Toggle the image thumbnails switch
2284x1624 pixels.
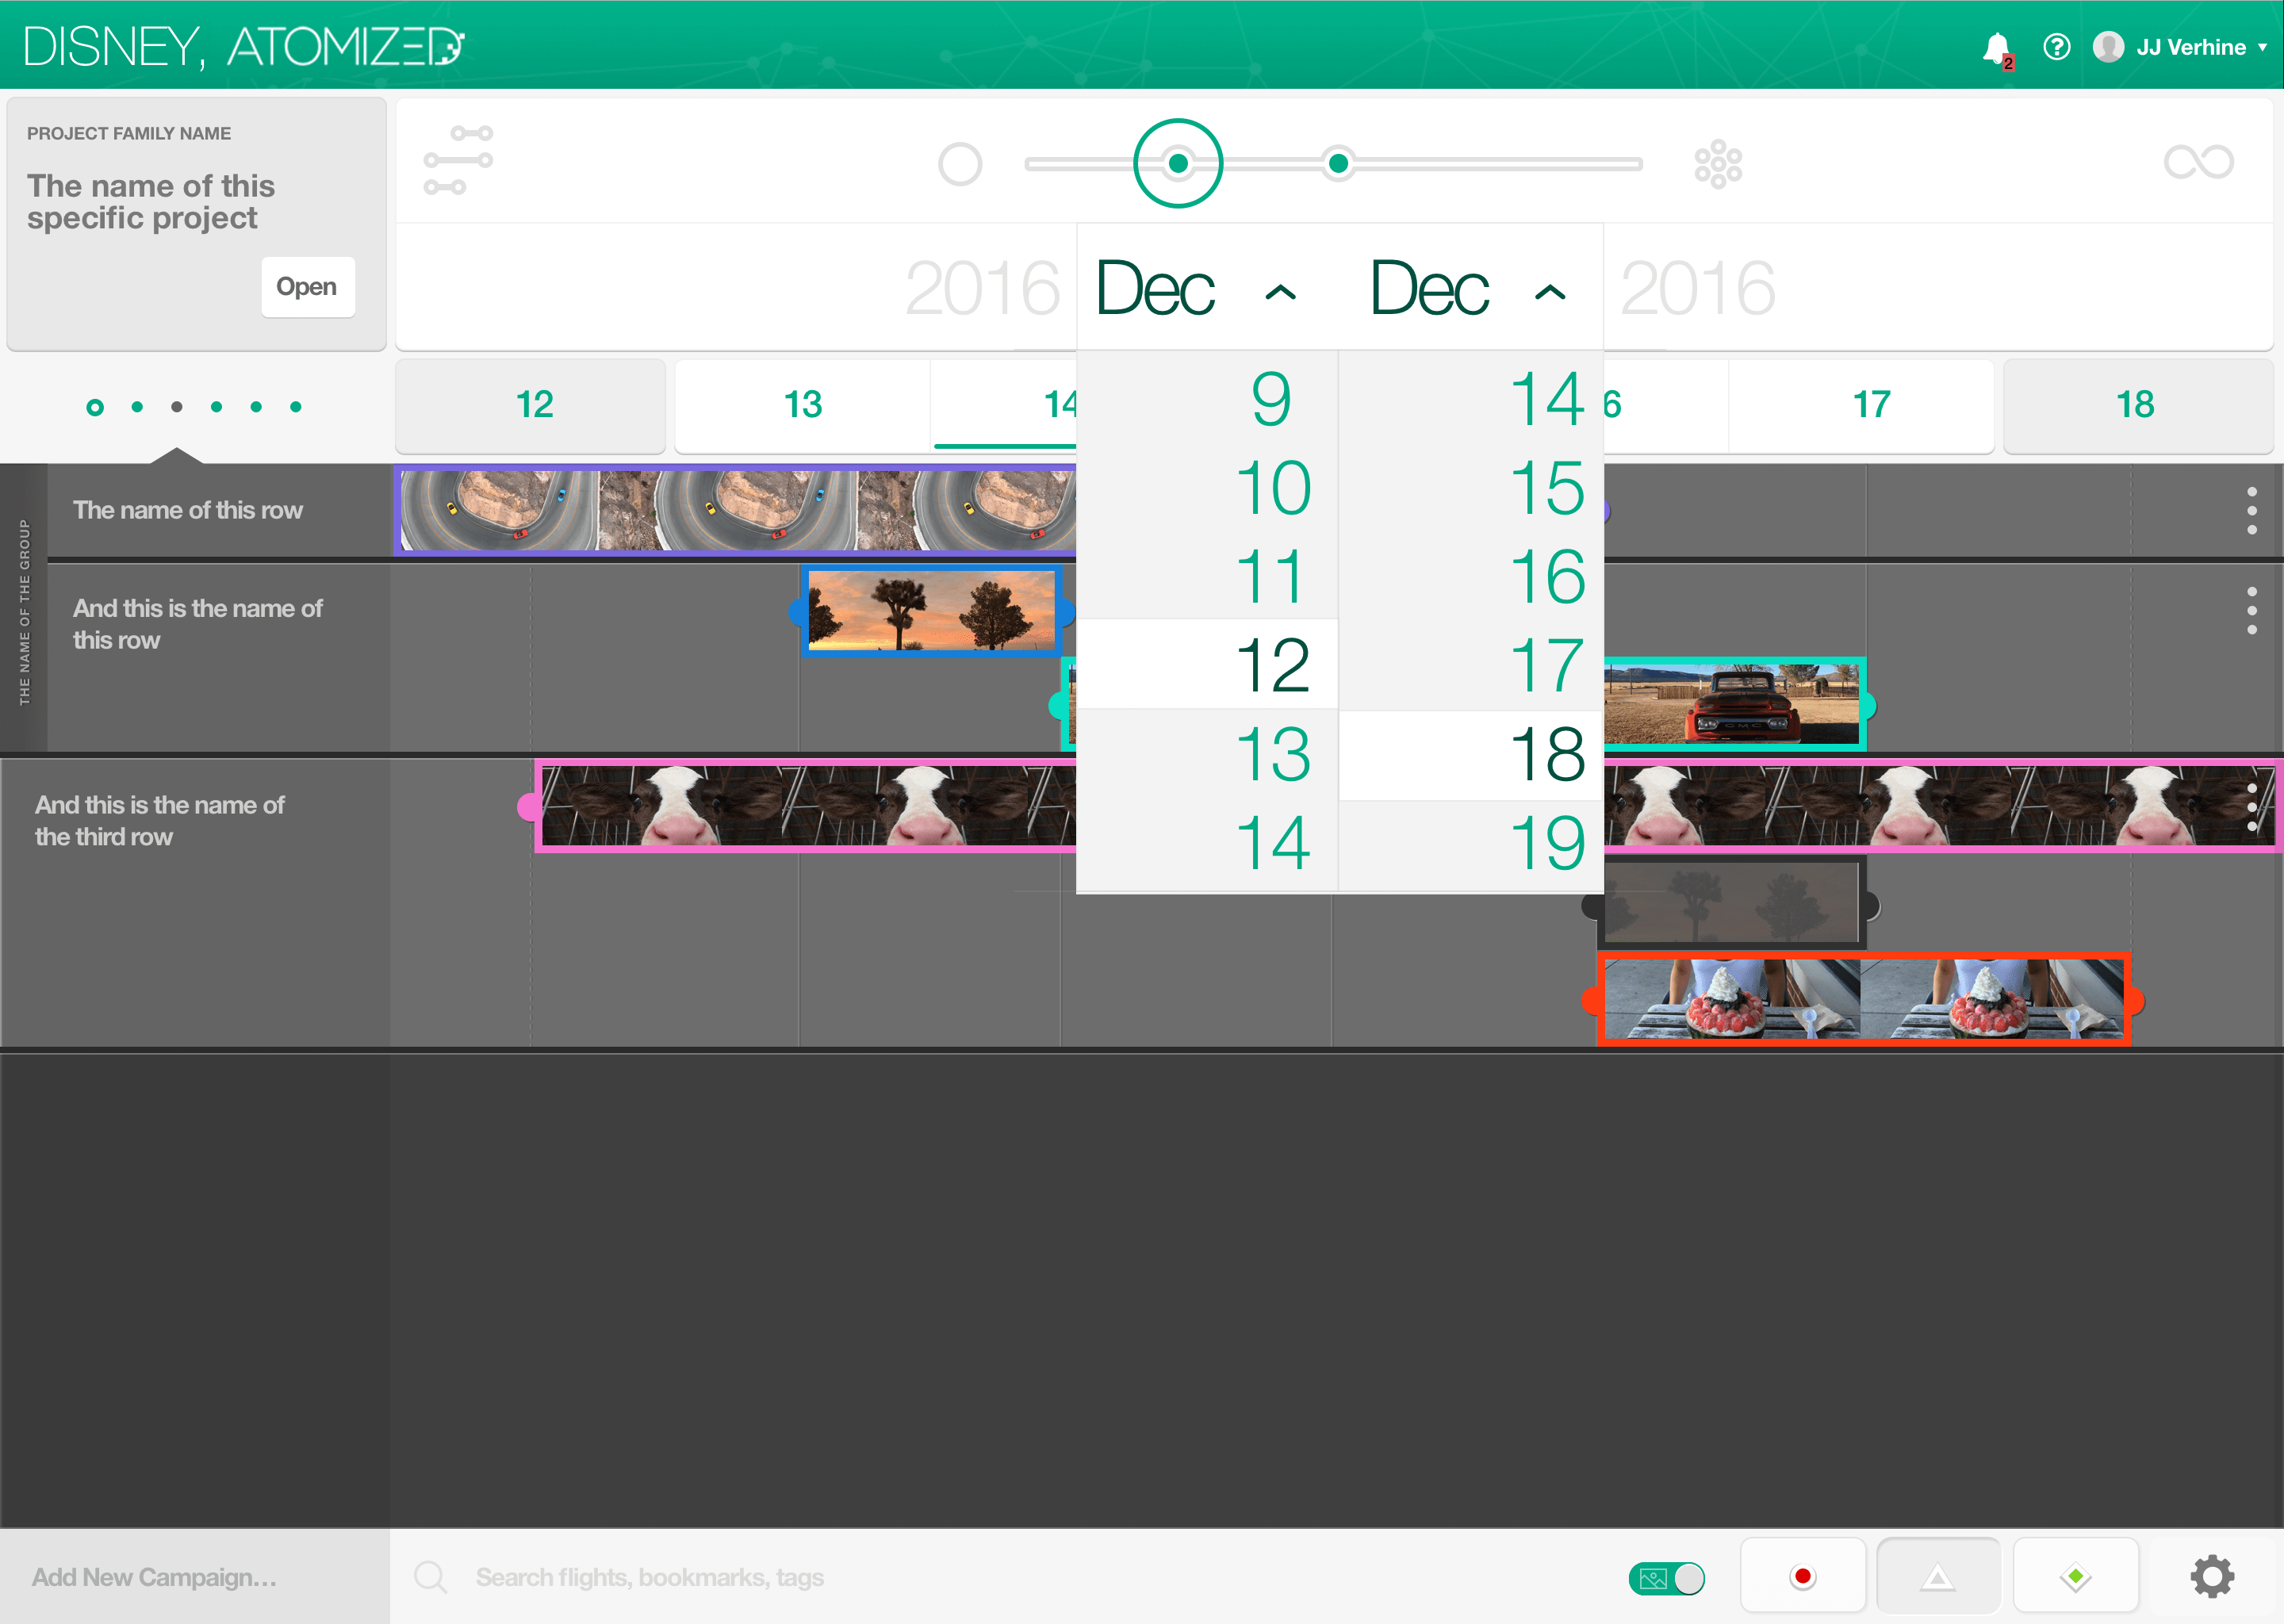(x=1666, y=1578)
